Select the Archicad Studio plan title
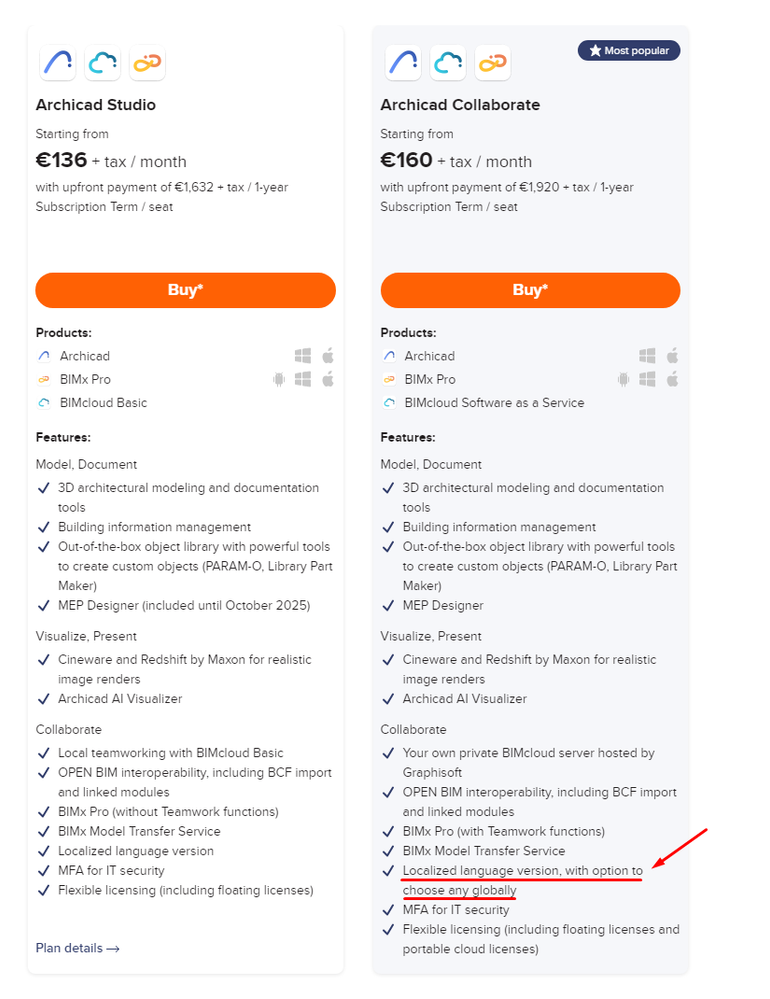The image size is (770, 999). pos(96,105)
